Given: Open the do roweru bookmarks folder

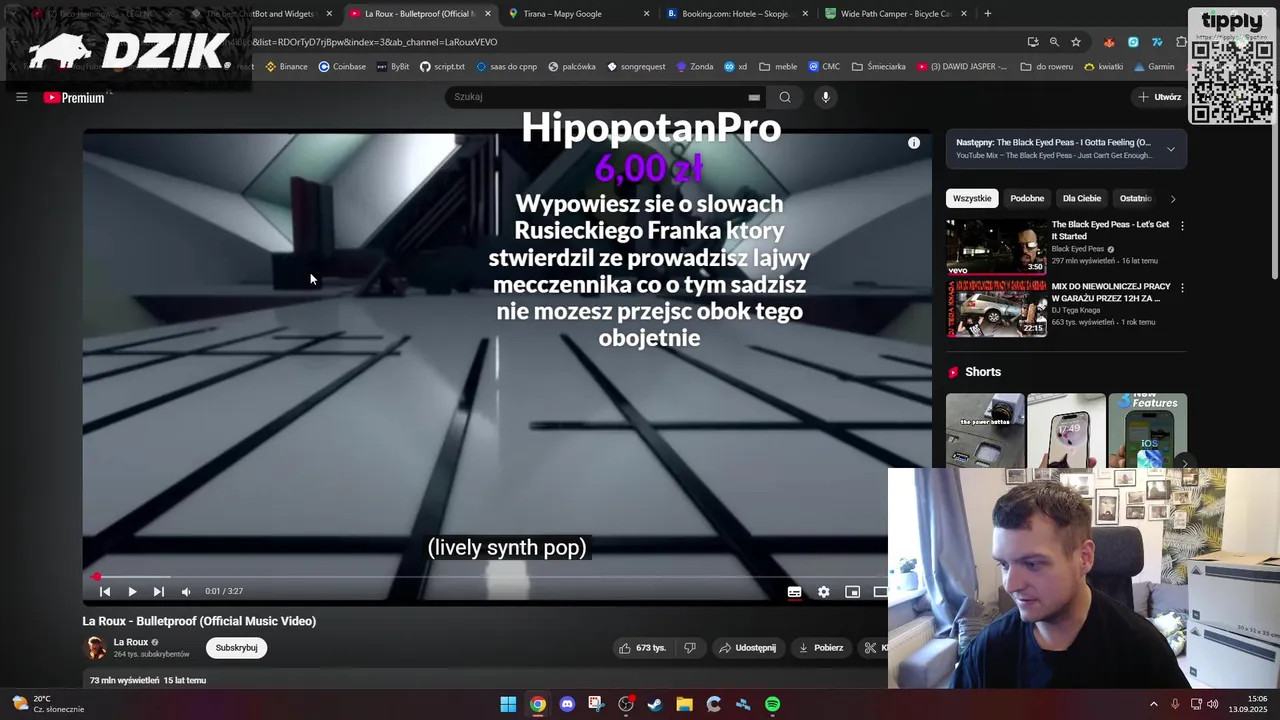Looking at the screenshot, I should [1047, 67].
